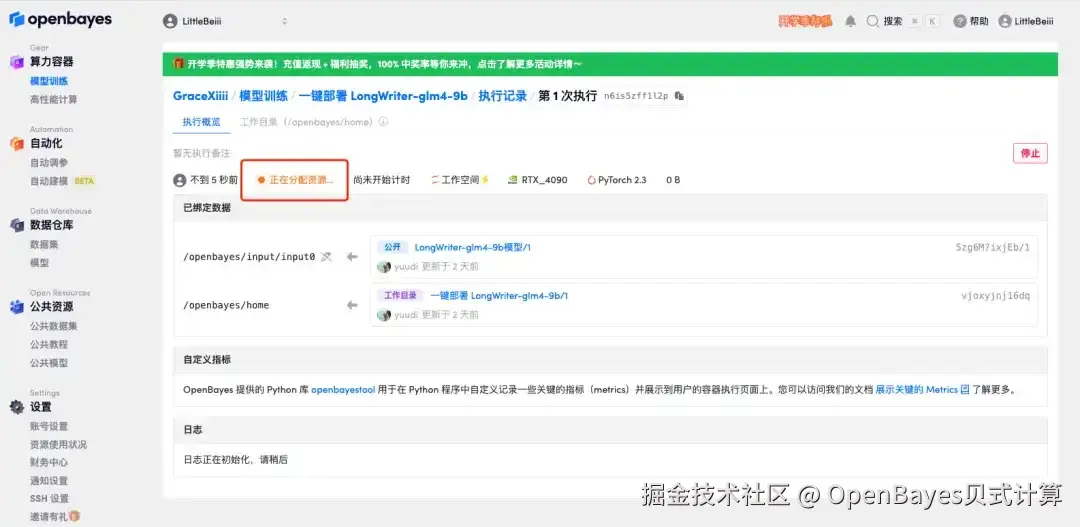The width and height of the screenshot is (1080, 527).
Task: Click the info icon beside 工作目录 tab
Action: click(384, 122)
